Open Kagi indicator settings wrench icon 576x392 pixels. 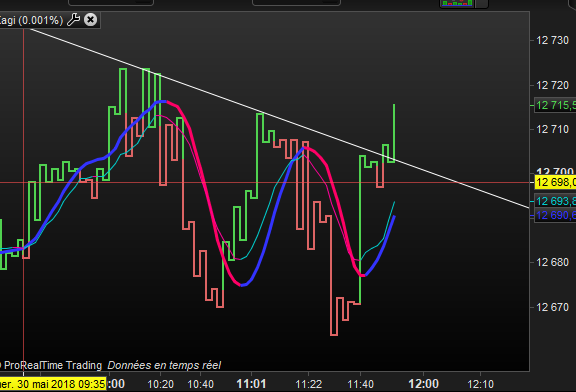[x=73, y=19]
